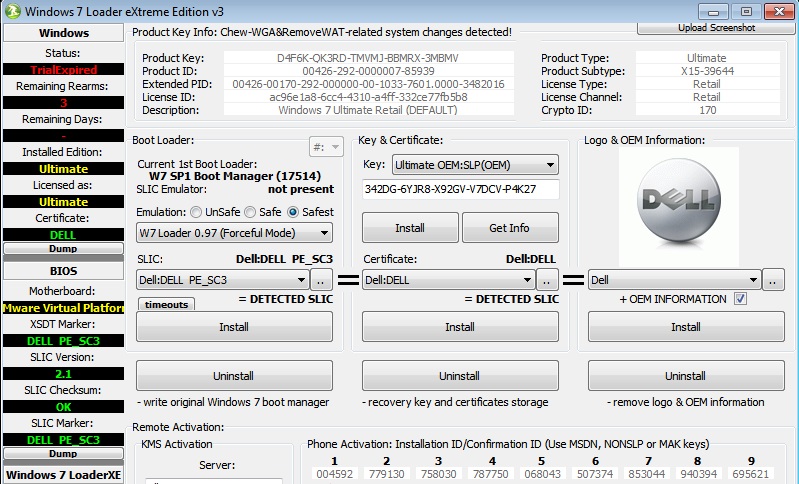The width and height of the screenshot is (799, 484).
Task: Close the Windows 7 Loader window
Action: [x=779, y=12]
